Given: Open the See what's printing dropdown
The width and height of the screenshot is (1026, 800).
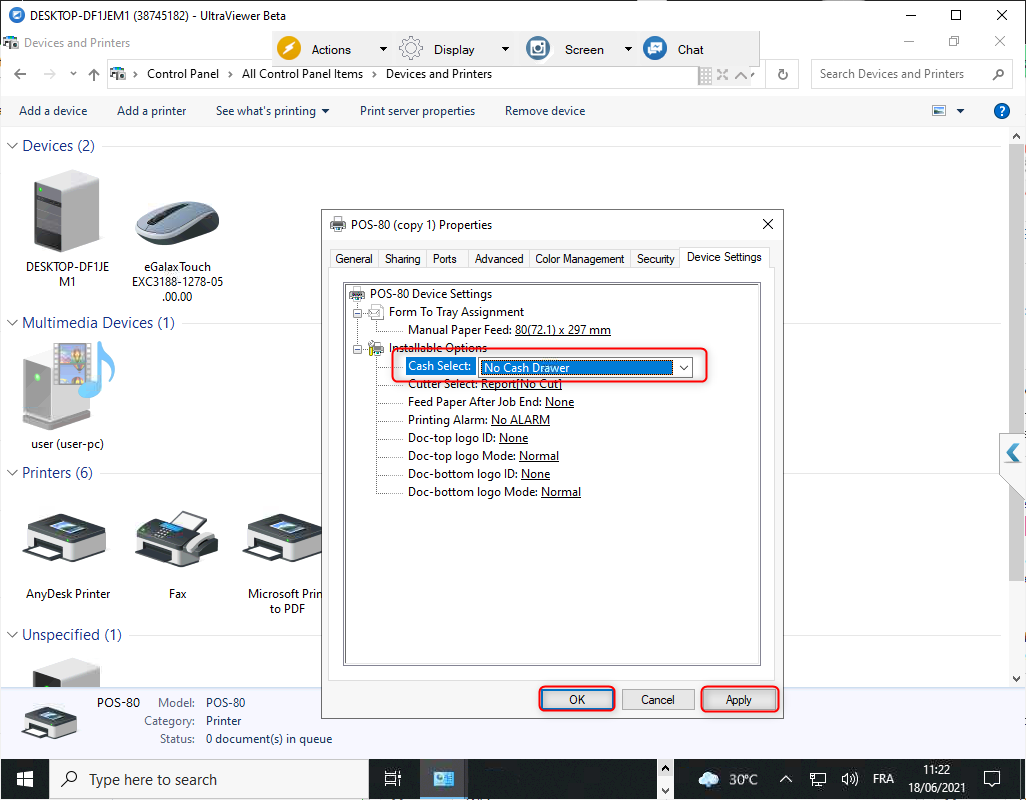Looking at the screenshot, I should 272,111.
